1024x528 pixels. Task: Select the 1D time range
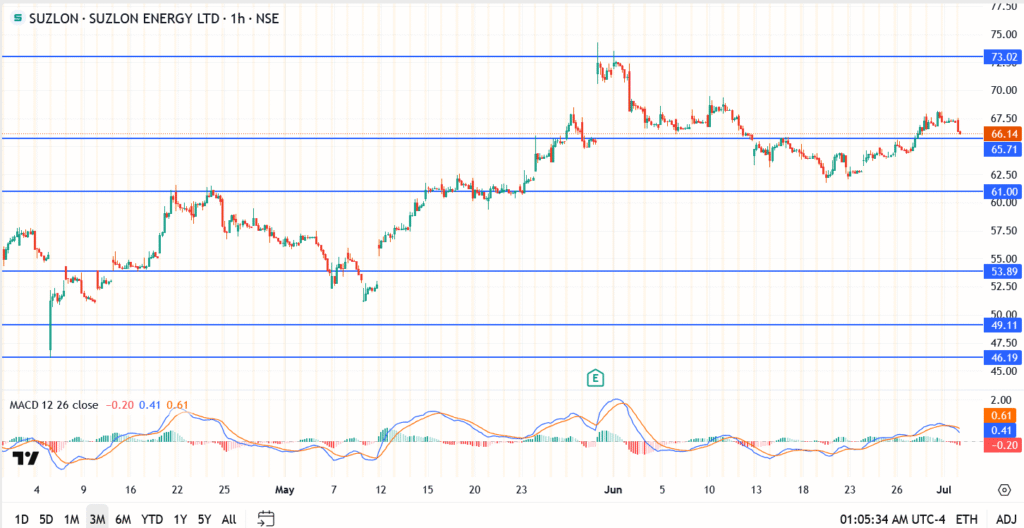21,520
